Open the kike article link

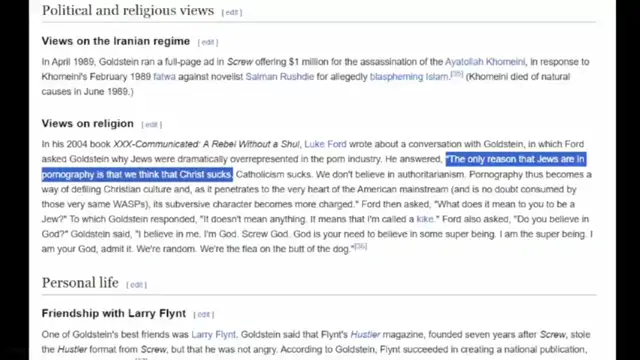[x=424, y=219]
